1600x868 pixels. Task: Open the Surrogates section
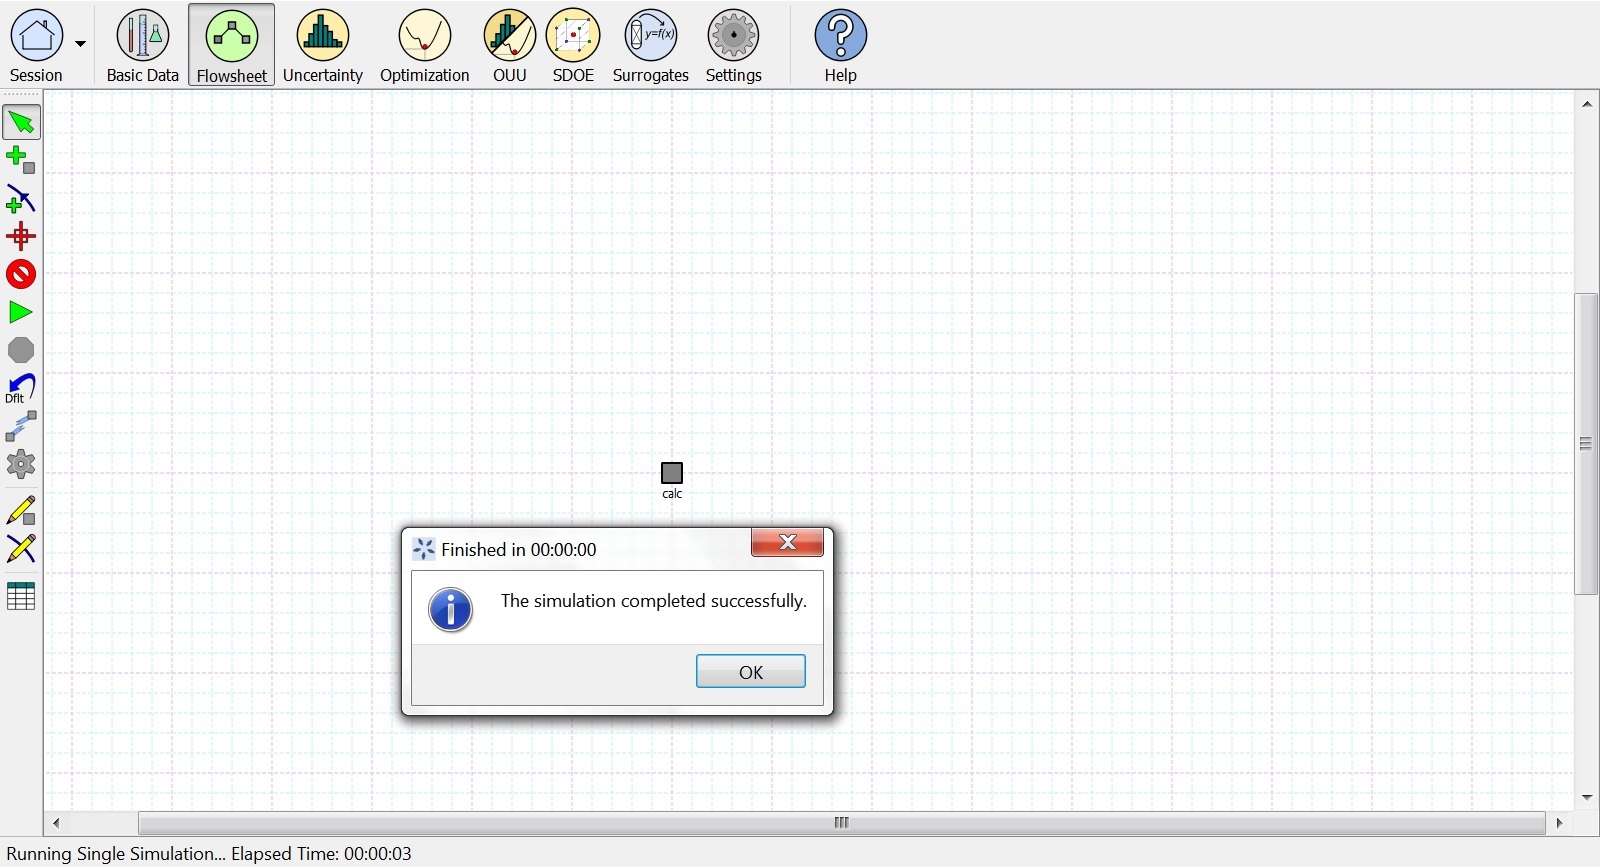[651, 45]
